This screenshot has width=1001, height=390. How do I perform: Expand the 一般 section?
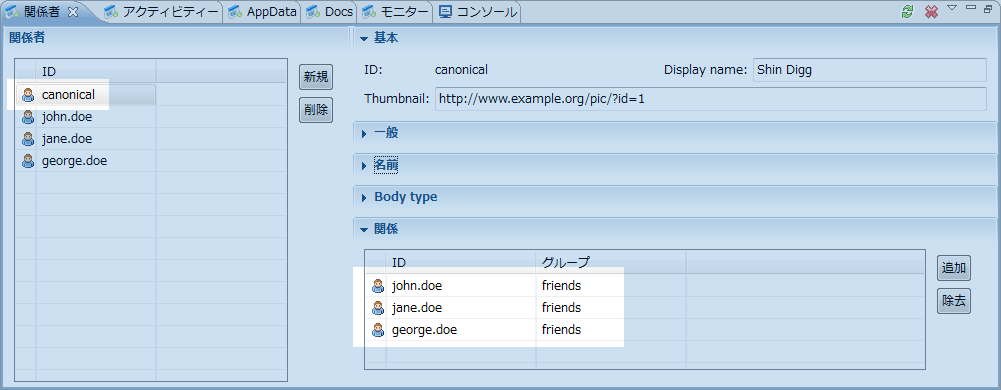pos(365,133)
